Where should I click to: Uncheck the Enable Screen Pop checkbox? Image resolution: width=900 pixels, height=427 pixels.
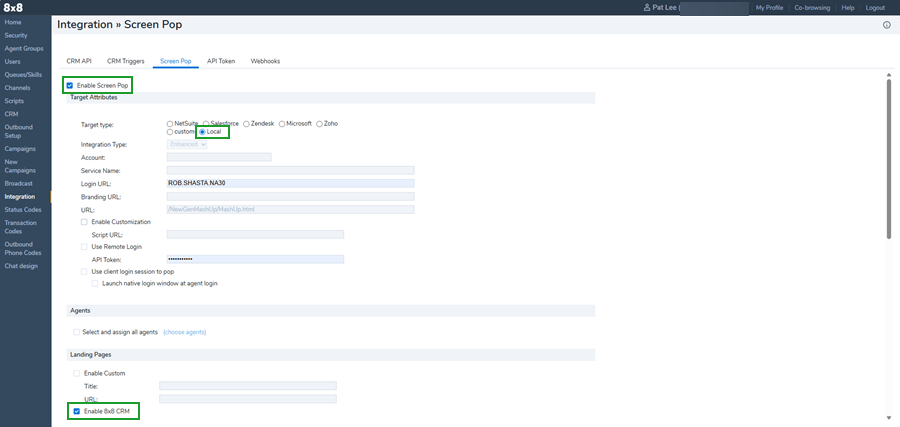tap(70, 86)
